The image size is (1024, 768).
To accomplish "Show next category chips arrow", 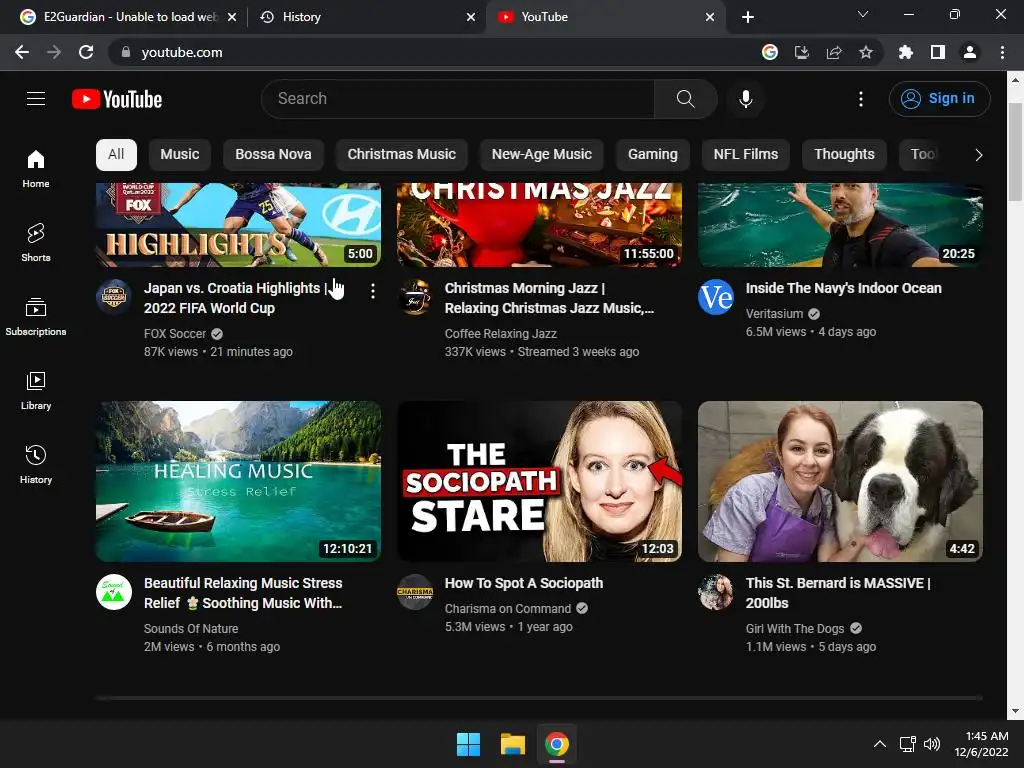I will pyautogui.click(x=978, y=155).
